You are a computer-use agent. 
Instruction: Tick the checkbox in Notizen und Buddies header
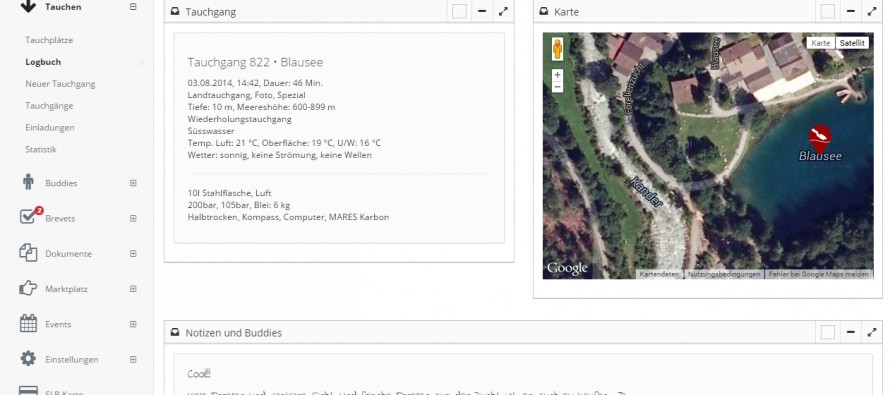pyautogui.click(x=828, y=333)
